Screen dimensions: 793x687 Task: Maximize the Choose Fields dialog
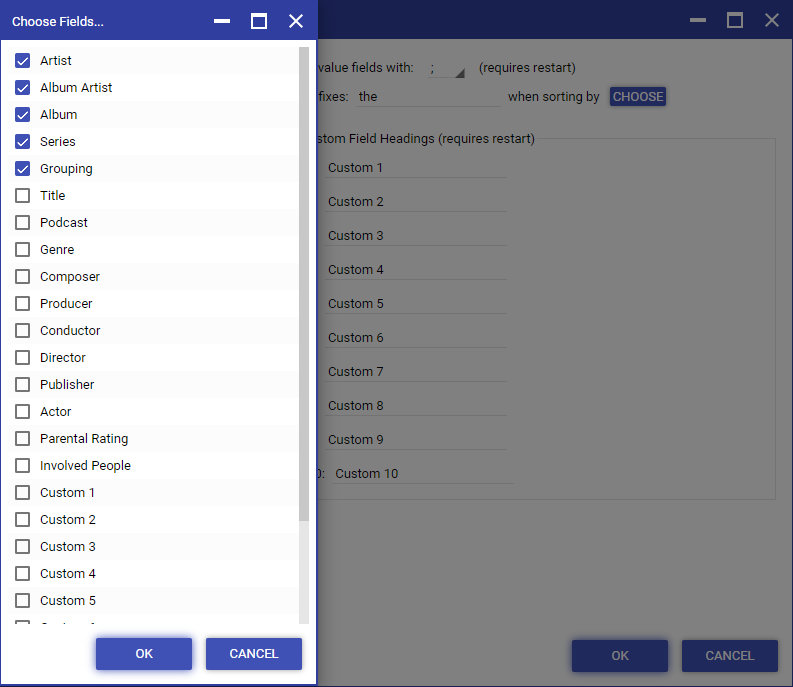point(259,21)
